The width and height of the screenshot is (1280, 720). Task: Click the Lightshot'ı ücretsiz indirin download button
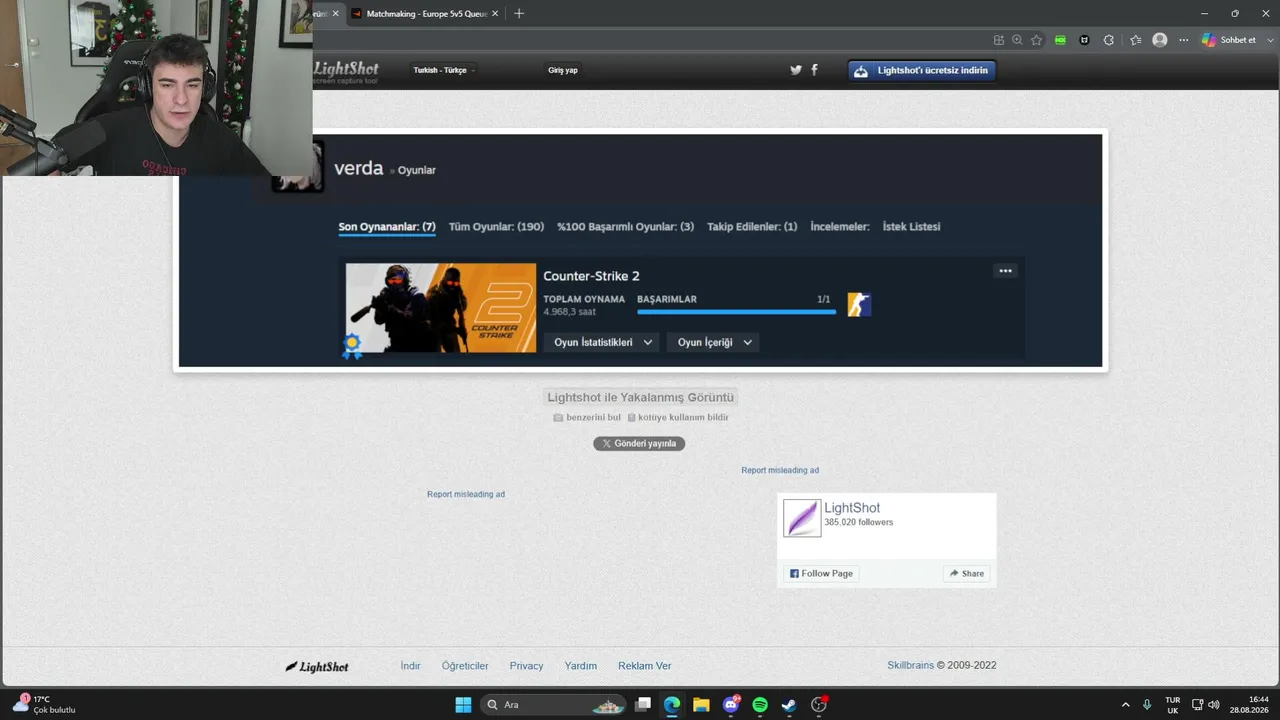(x=922, y=71)
